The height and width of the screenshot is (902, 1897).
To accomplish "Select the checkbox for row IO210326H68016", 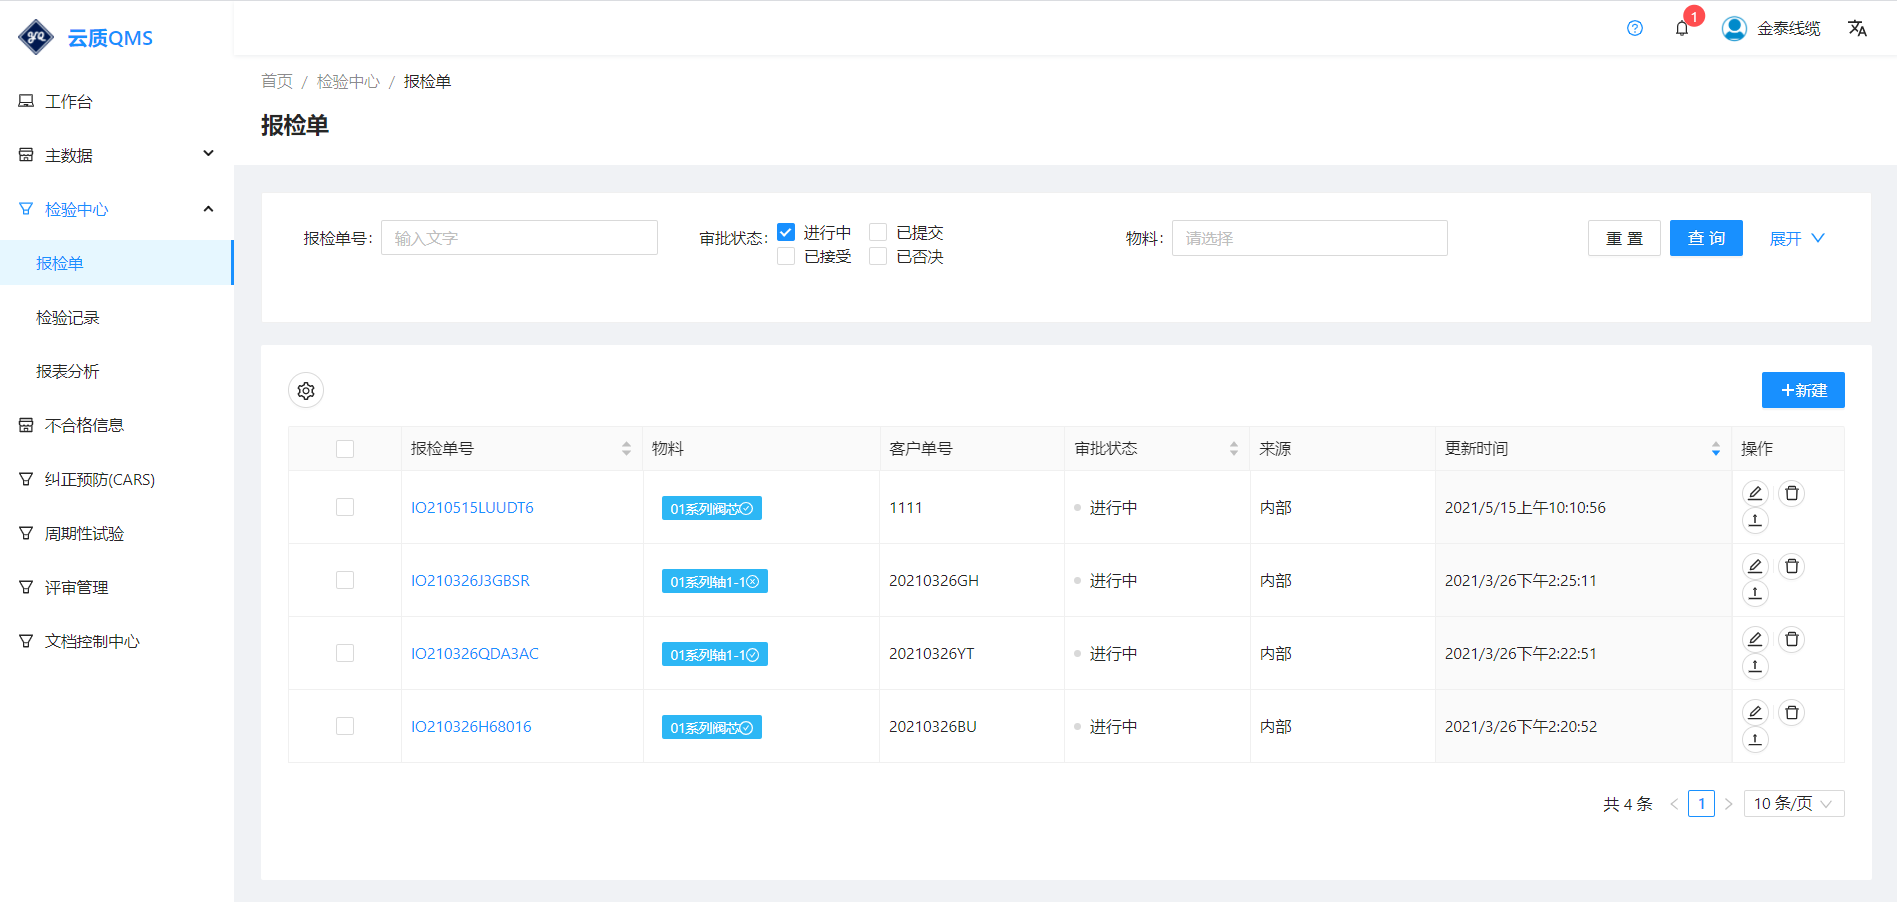I will click(345, 726).
